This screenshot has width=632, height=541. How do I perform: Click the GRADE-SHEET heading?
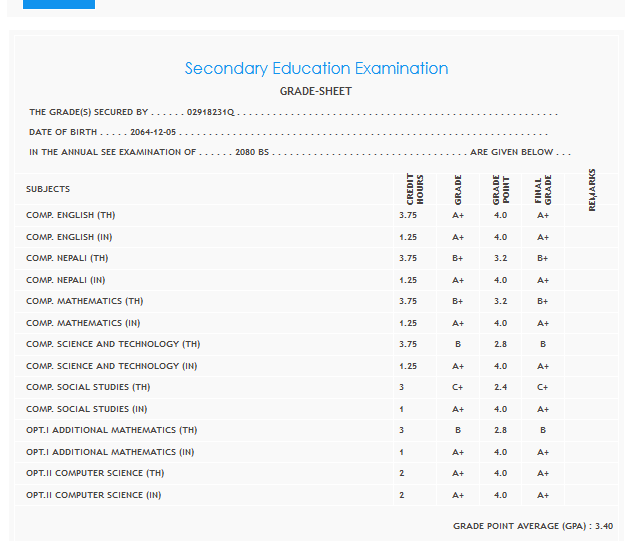pos(316,92)
